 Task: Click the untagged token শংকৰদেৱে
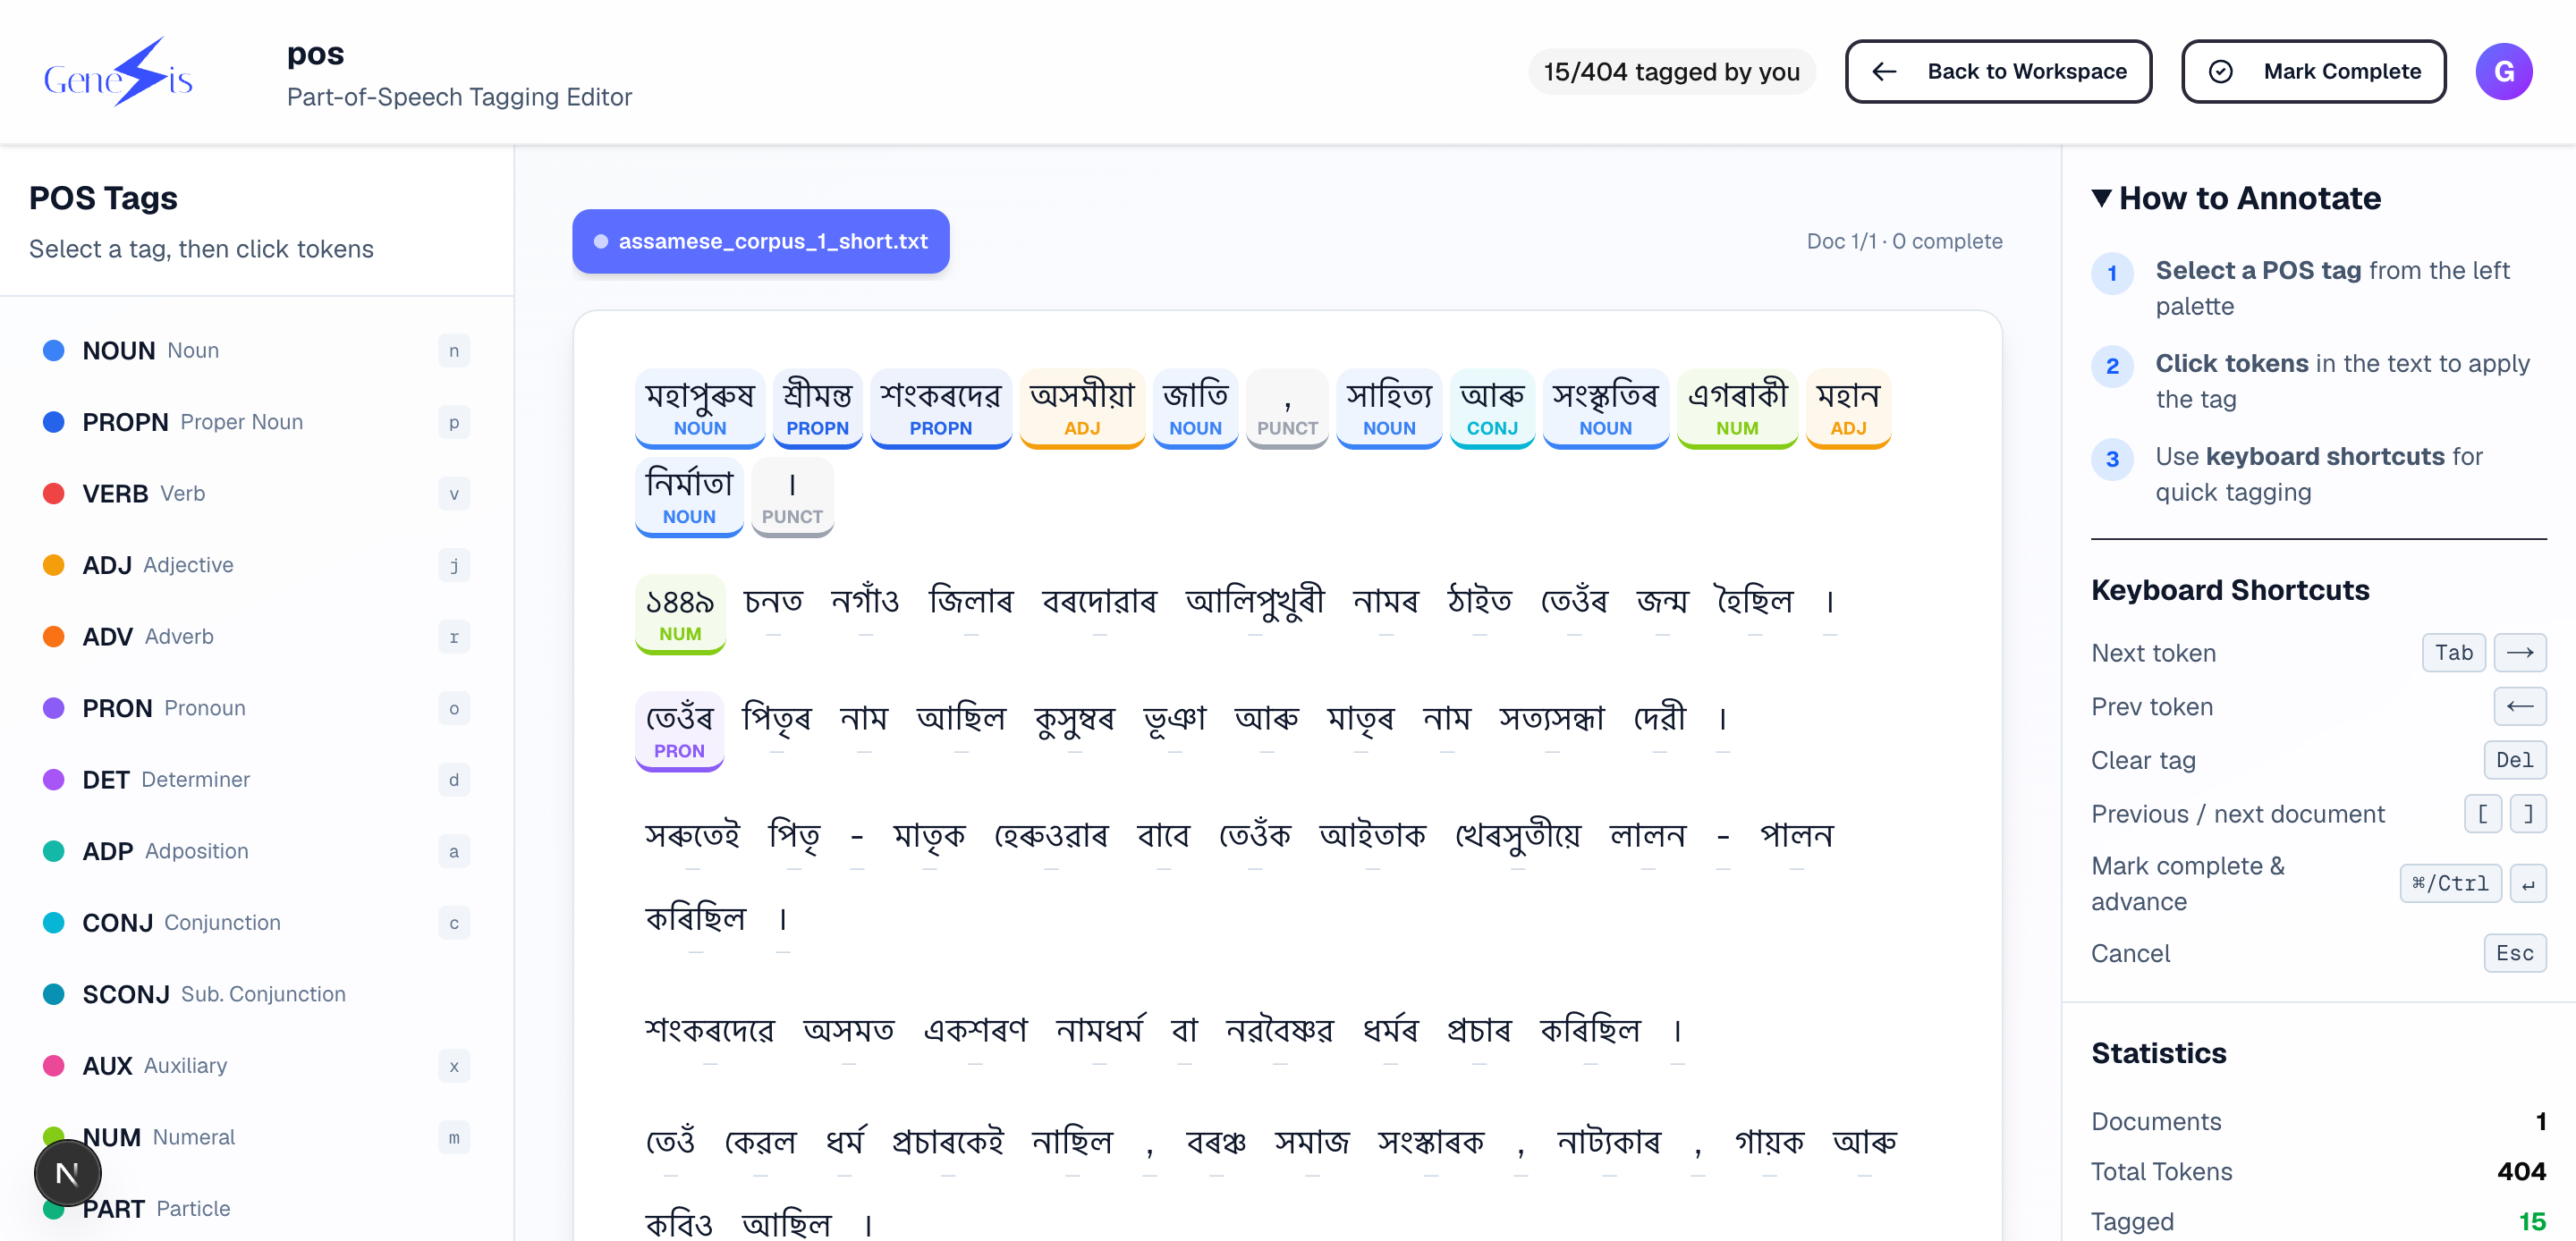(709, 1032)
